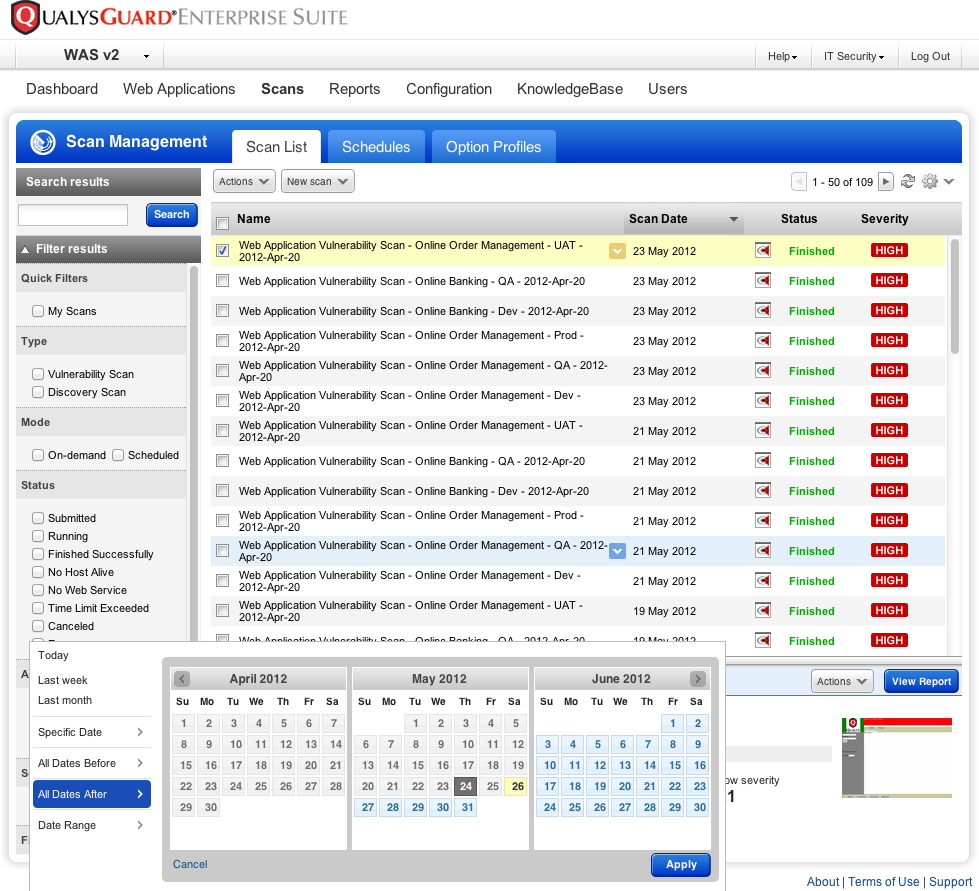Click Apply in date picker
Screen dimensions: 979x891
(x=681, y=864)
